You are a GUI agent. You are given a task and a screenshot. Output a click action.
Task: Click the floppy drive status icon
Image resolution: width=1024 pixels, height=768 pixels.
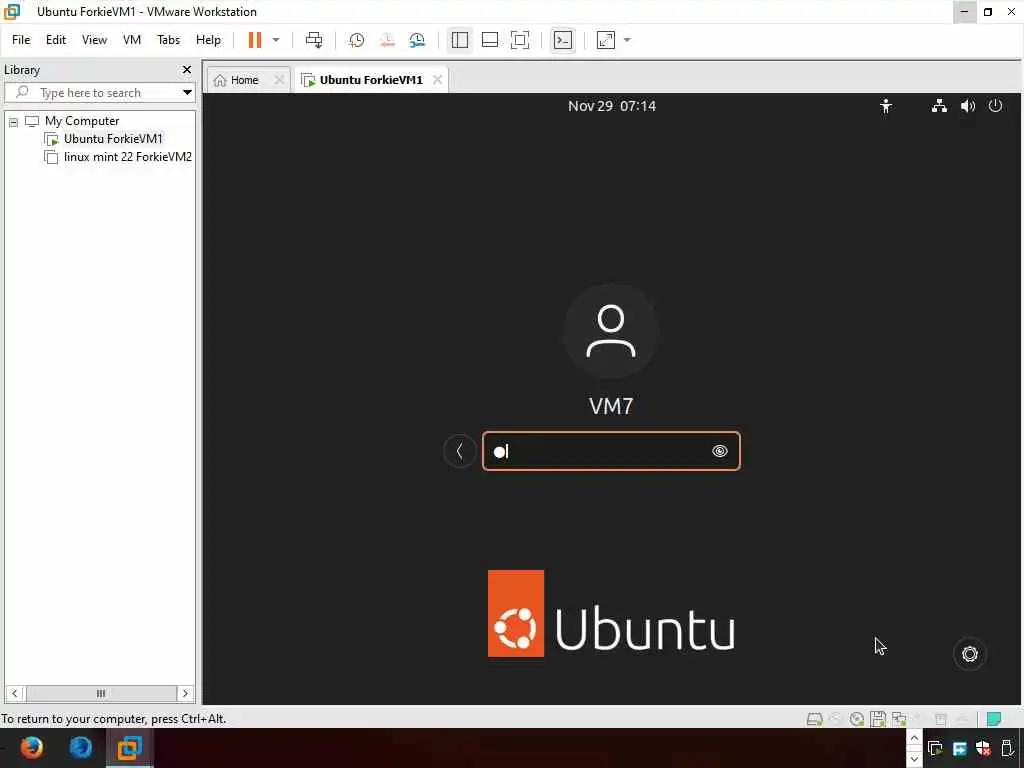point(878,720)
